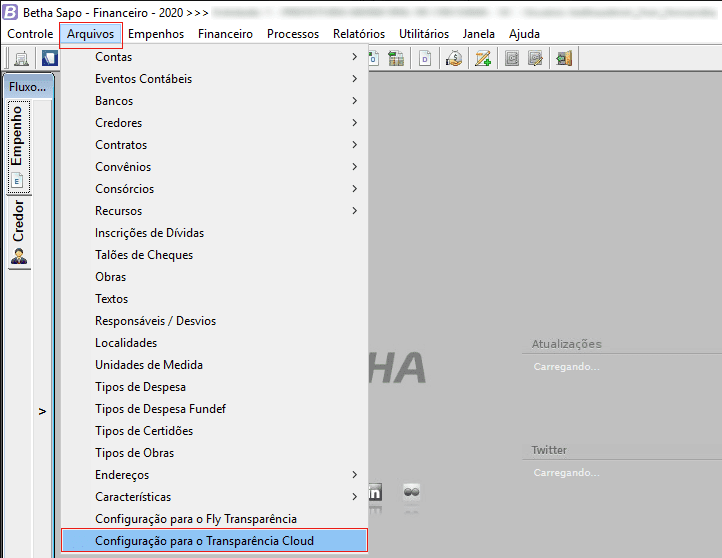Image resolution: width=722 pixels, height=558 pixels.
Task: Click the Arquivos menu in the menu bar
Action: point(91,34)
